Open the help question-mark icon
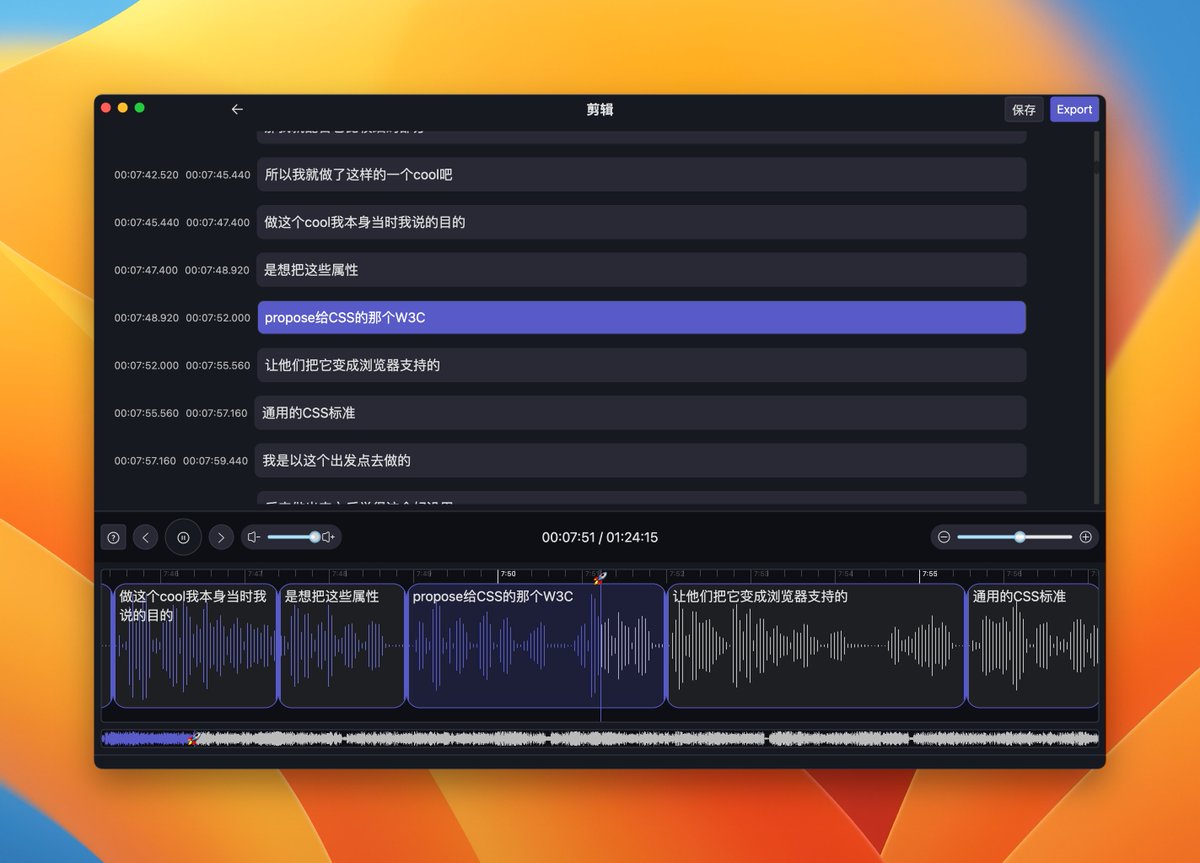The image size is (1200, 863). pos(113,538)
